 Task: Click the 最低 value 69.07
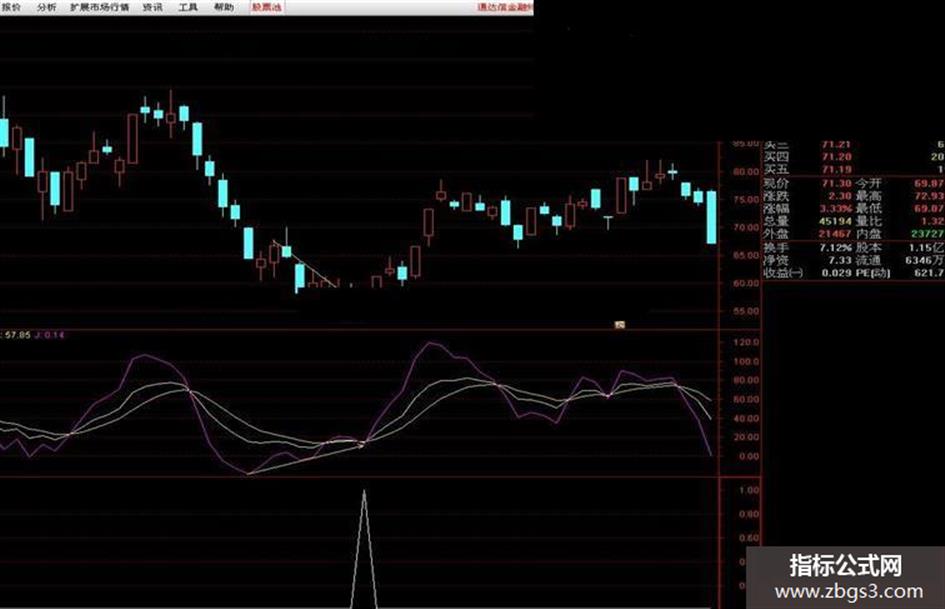[929, 209]
